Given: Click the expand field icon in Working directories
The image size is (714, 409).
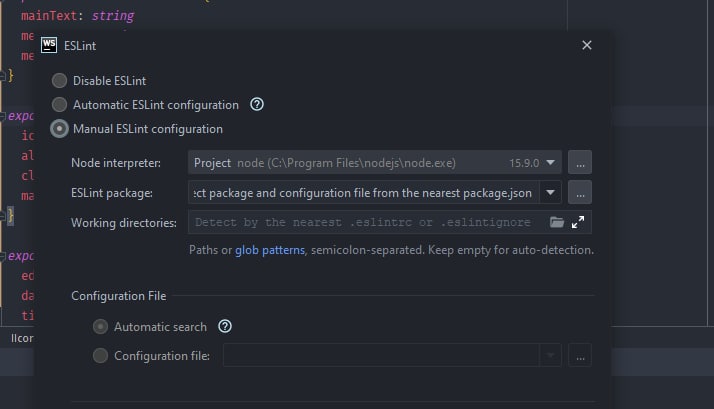Looking at the screenshot, I should tap(577, 222).
